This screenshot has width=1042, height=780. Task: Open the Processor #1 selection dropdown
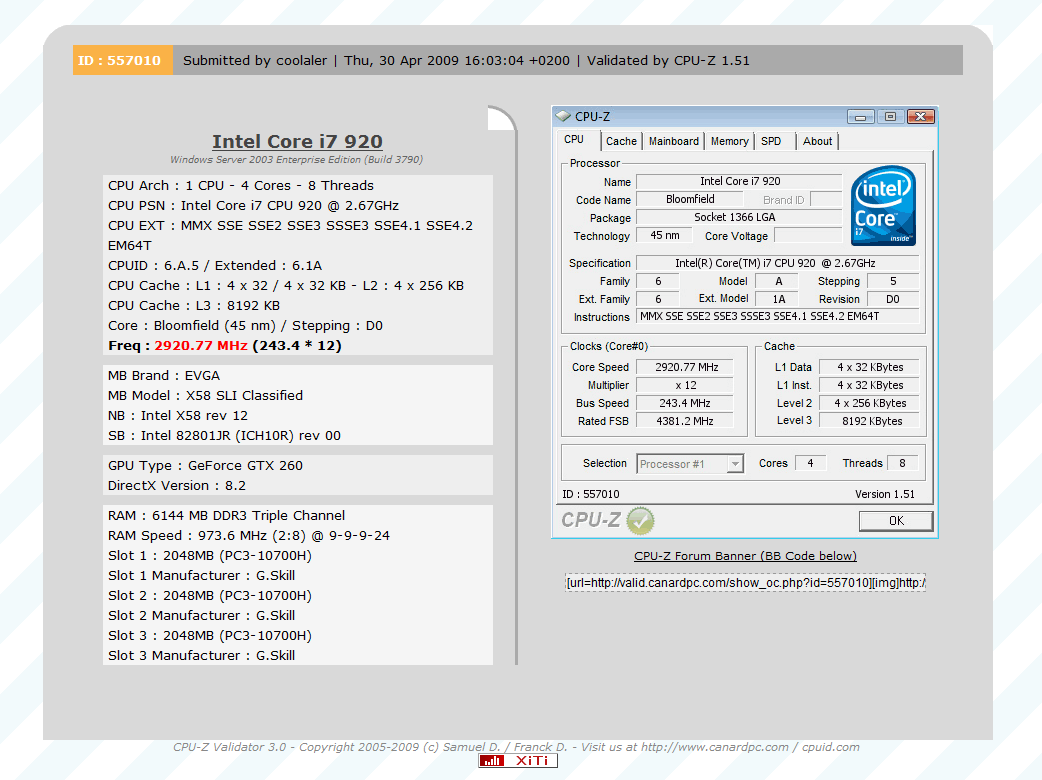(x=734, y=464)
